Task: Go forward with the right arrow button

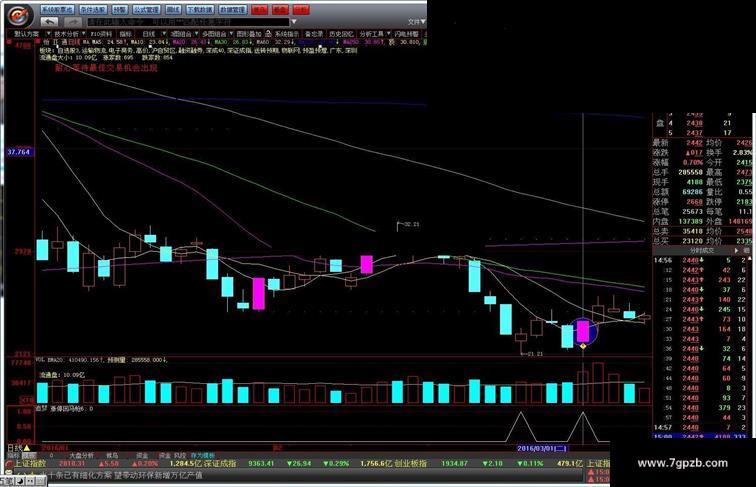Action: (x=73, y=21)
